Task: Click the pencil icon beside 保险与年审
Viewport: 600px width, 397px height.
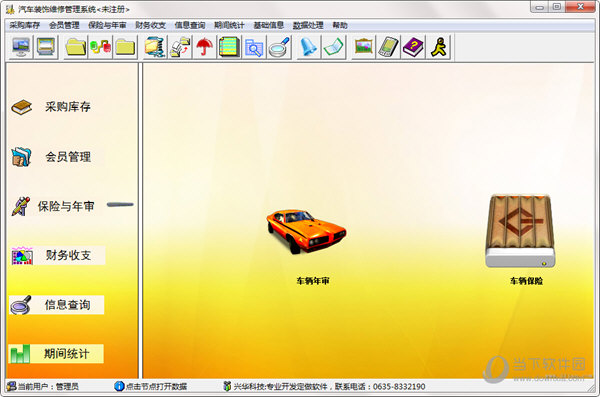Action: [21, 206]
